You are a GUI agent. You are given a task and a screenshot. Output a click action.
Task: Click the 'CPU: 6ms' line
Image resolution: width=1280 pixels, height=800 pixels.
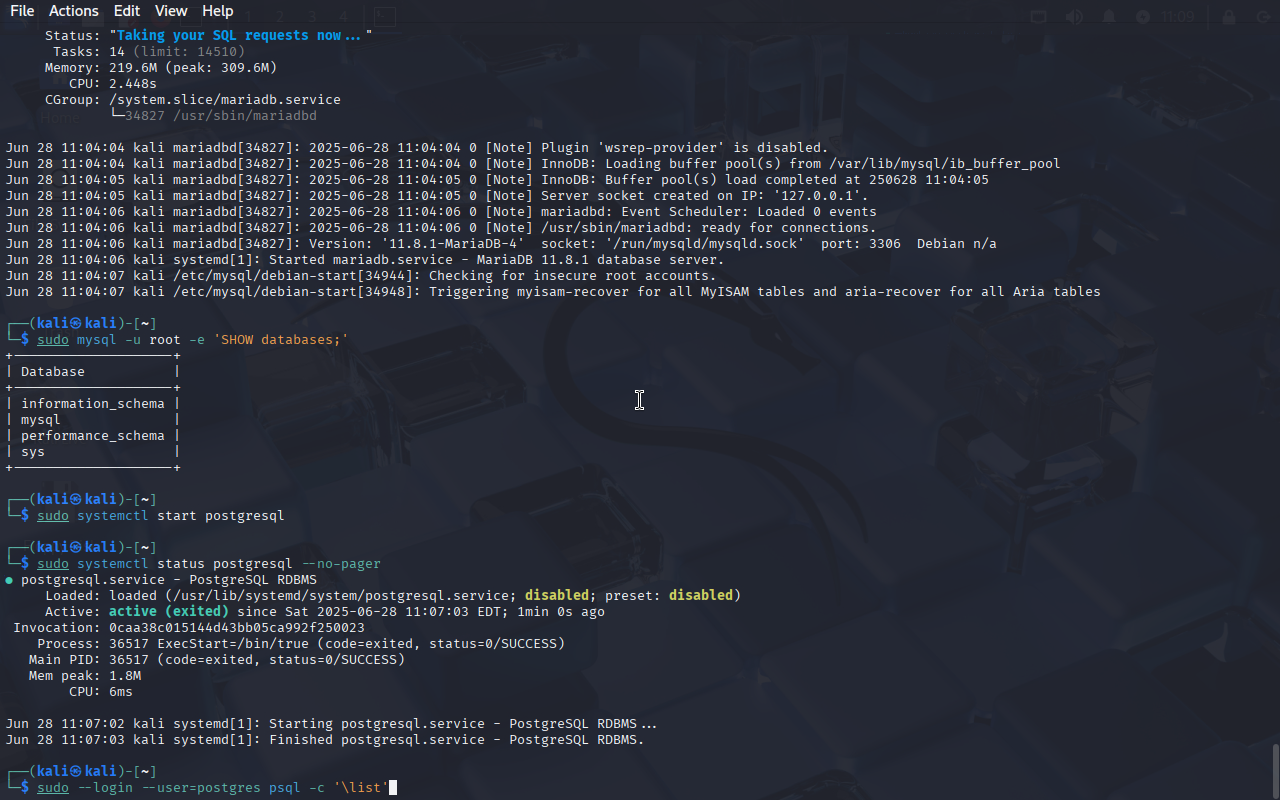(101, 692)
